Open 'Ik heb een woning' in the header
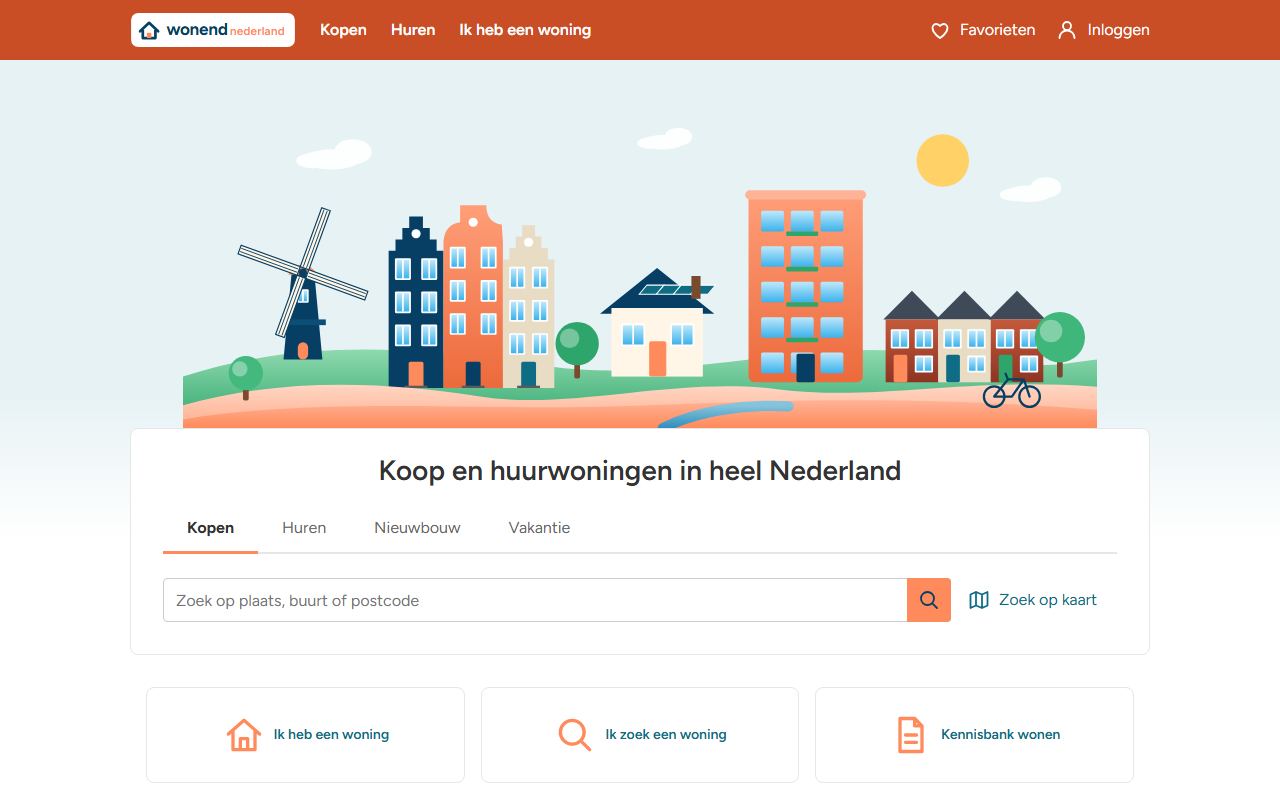Image resolution: width=1280 pixels, height=800 pixels. coord(525,30)
